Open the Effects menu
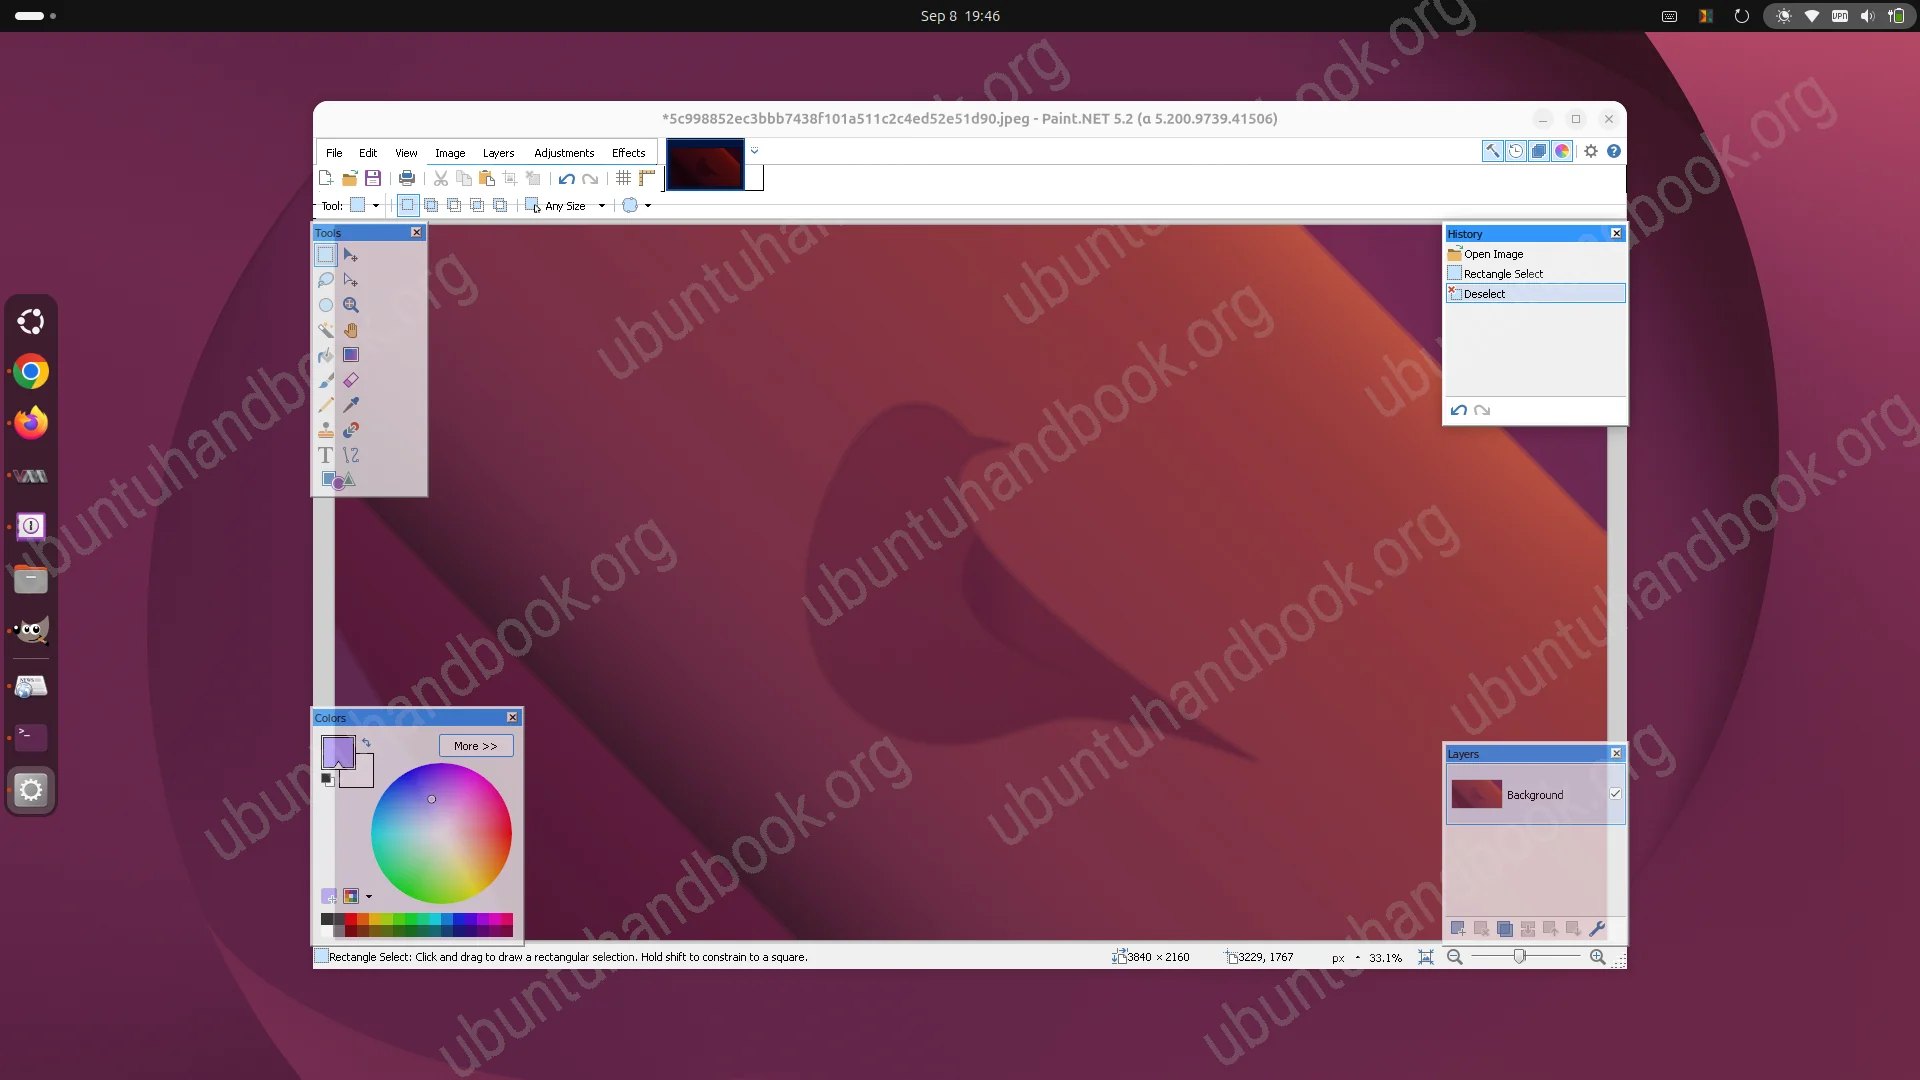1920x1080 pixels. pos(629,153)
